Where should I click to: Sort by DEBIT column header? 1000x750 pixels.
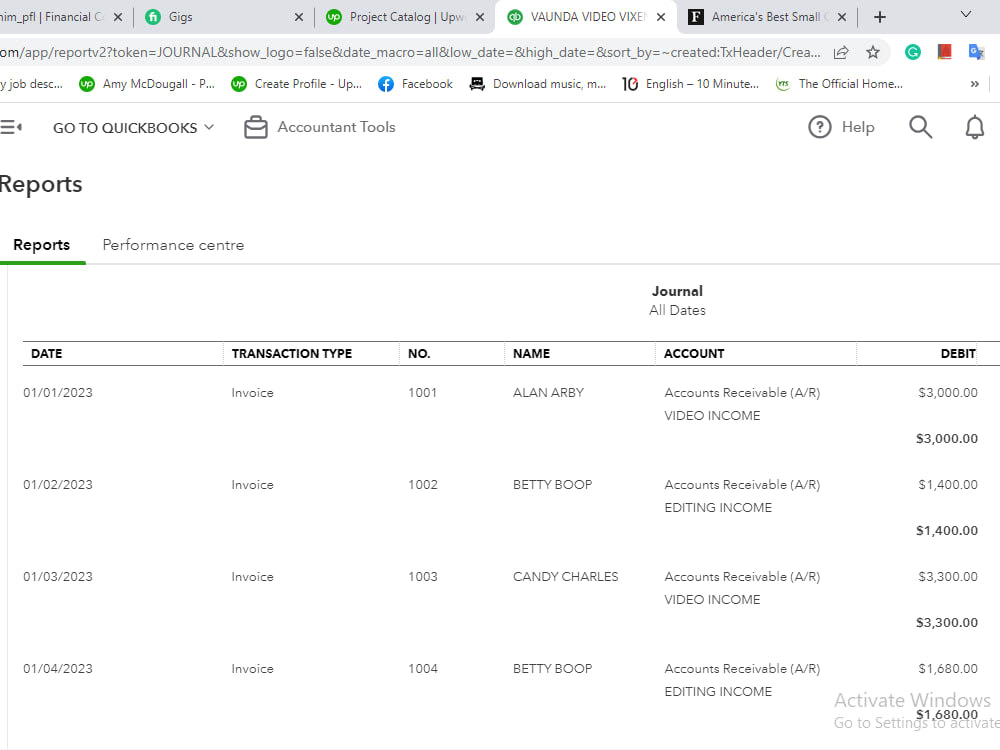point(958,353)
